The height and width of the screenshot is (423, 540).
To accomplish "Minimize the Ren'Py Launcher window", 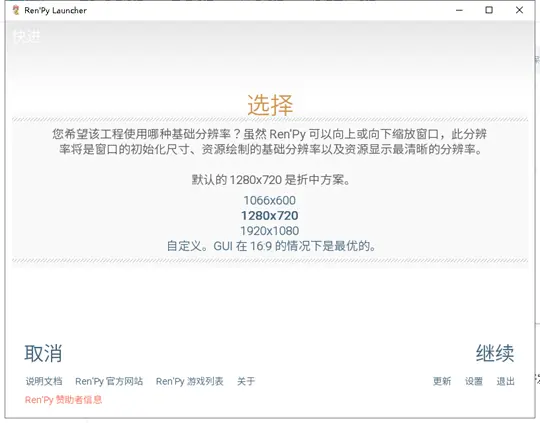I will (459, 10).
